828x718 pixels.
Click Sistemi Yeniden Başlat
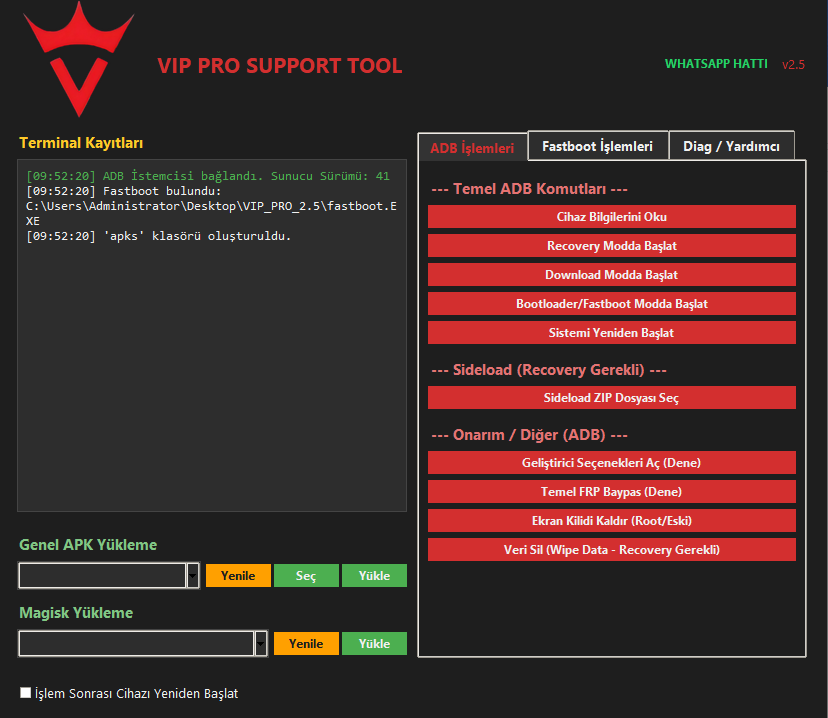coord(611,333)
